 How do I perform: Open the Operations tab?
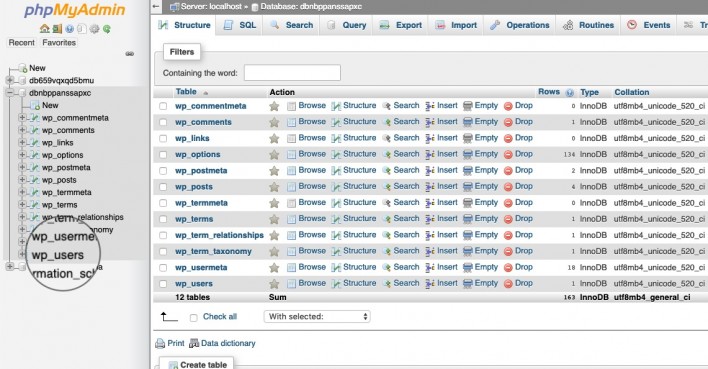click(519, 25)
